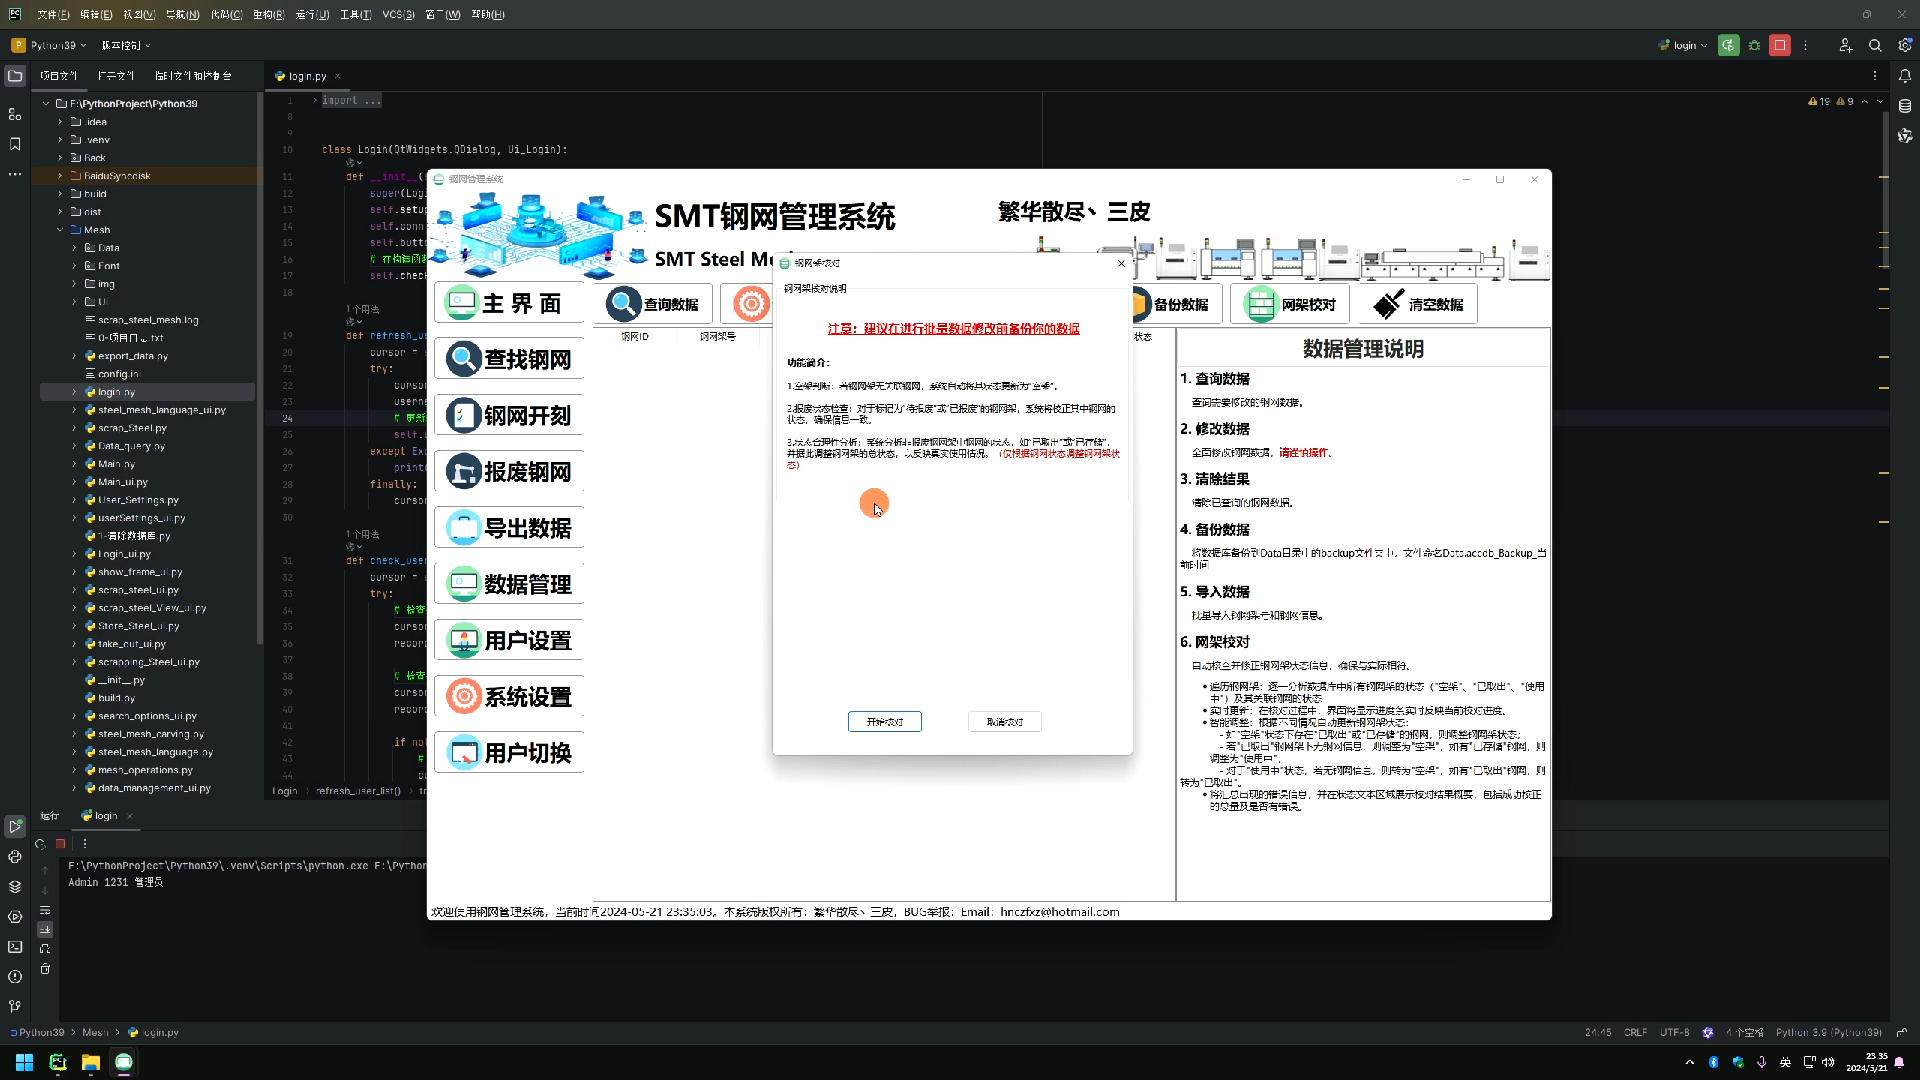The width and height of the screenshot is (1920, 1080).
Task: Open the 用户设置 user settings icon
Action: click(x=508, y=639)
